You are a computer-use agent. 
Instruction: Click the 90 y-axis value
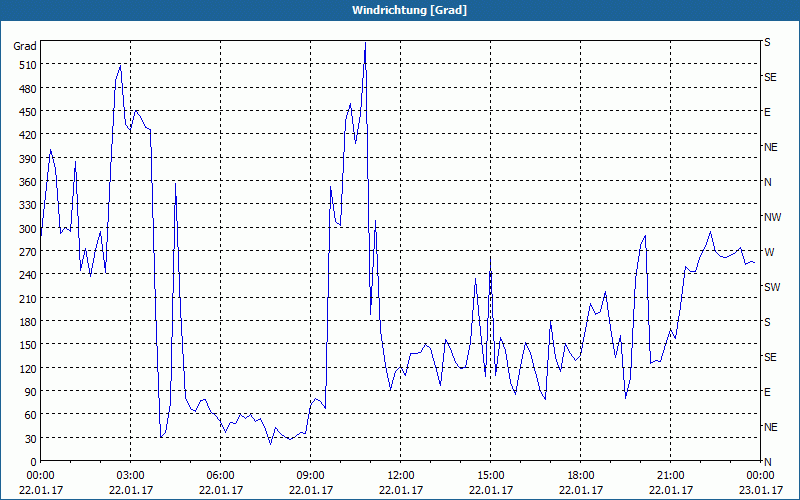30,392
